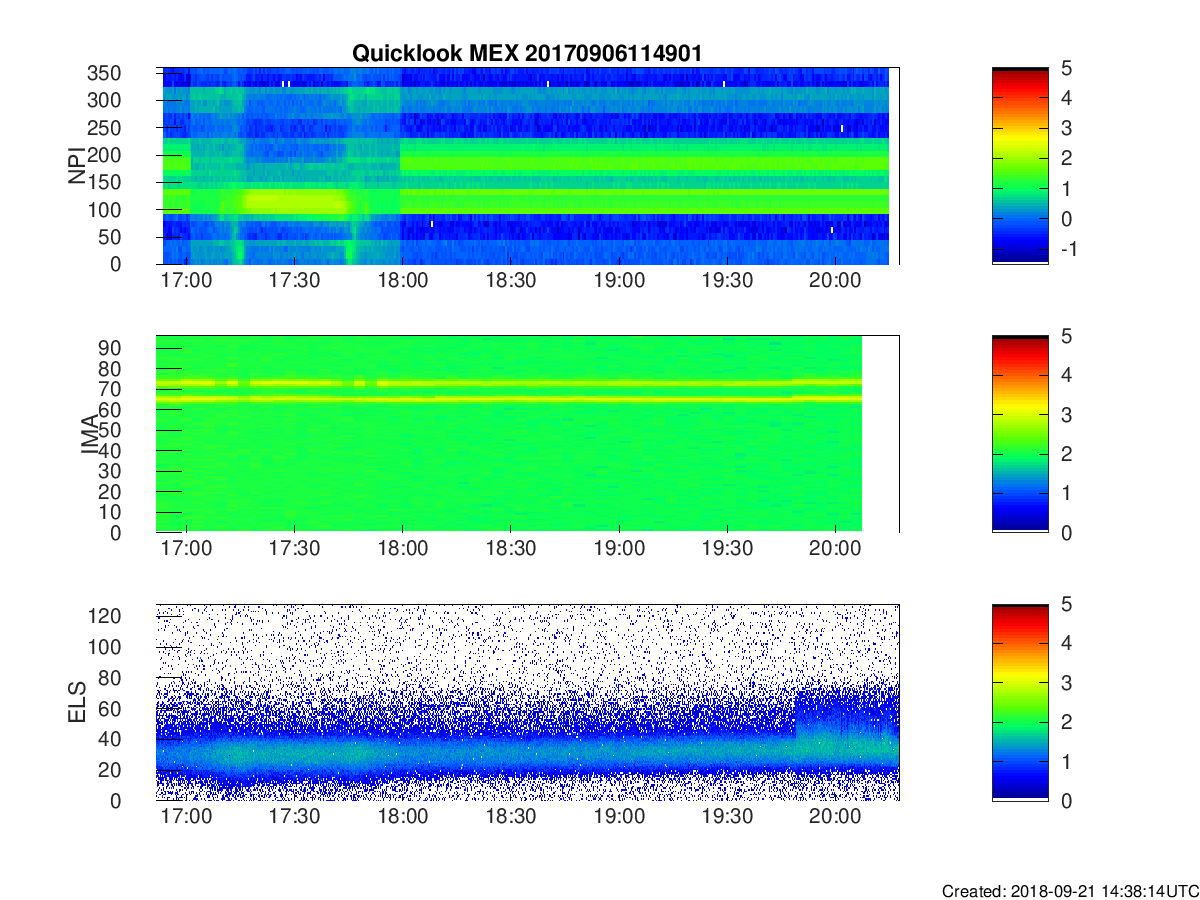
Task: Click the 19:00 label under IMA plot
Action: [x=619, y=549]
